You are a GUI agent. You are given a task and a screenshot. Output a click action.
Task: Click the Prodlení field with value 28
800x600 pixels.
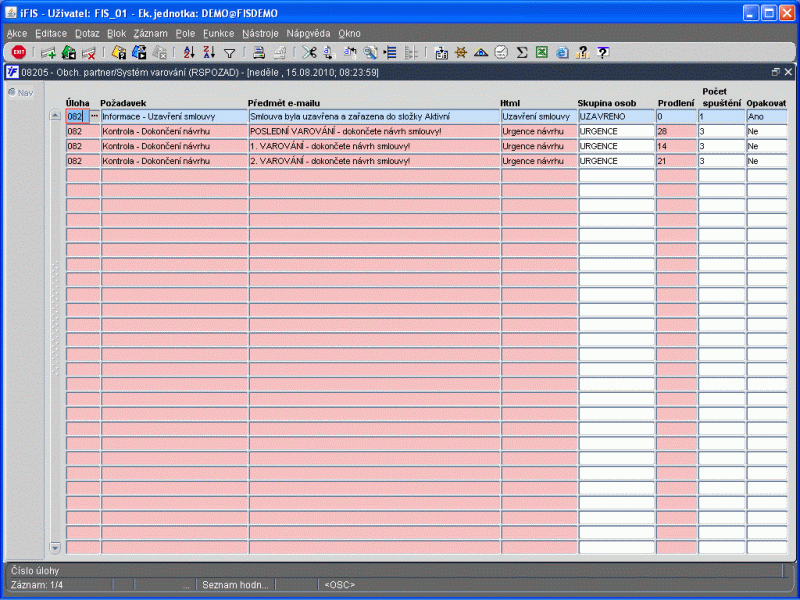(676, 131)
